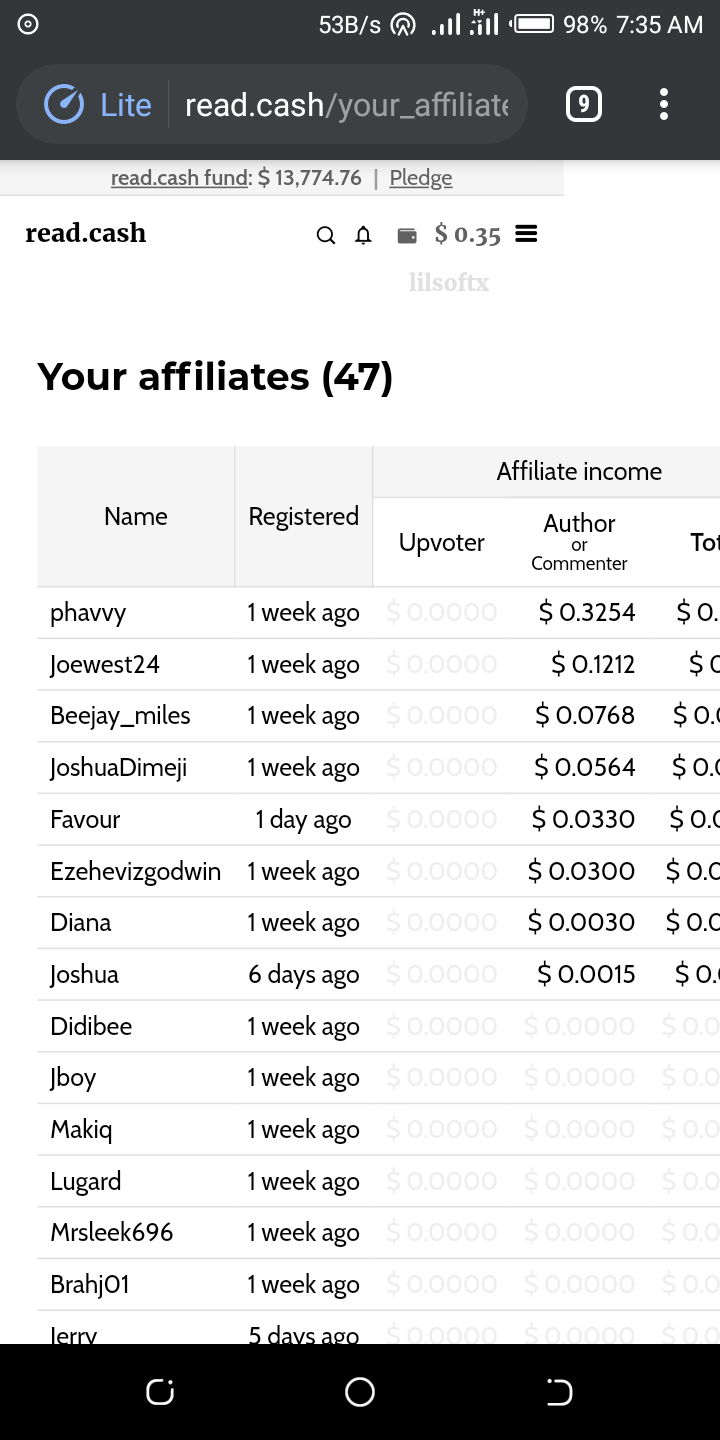Click the Registered column header
The height and width of the screenshot is (1440, 720).
tap(304, 516)
